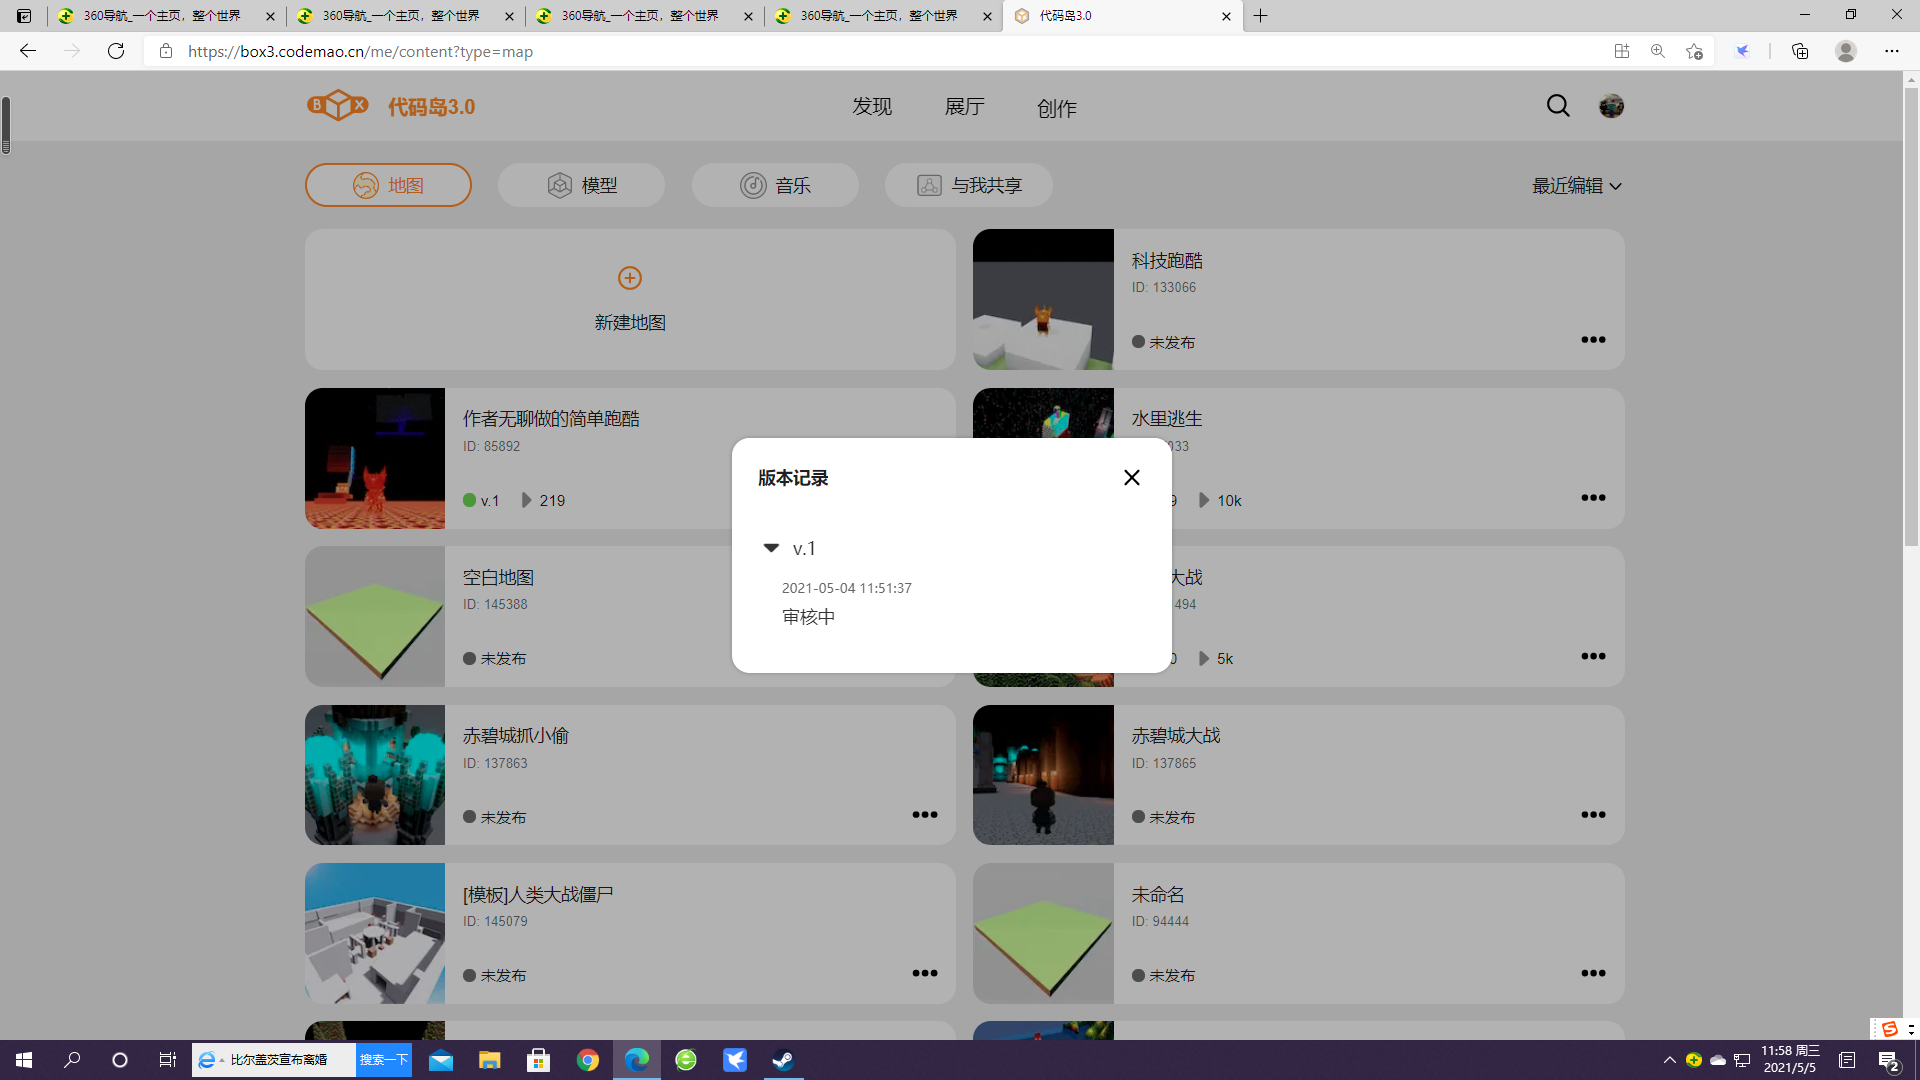Open Microsoft Store from the taskbar
The width and height of the screenshot is (1920, 1080).
point(539,1060)
